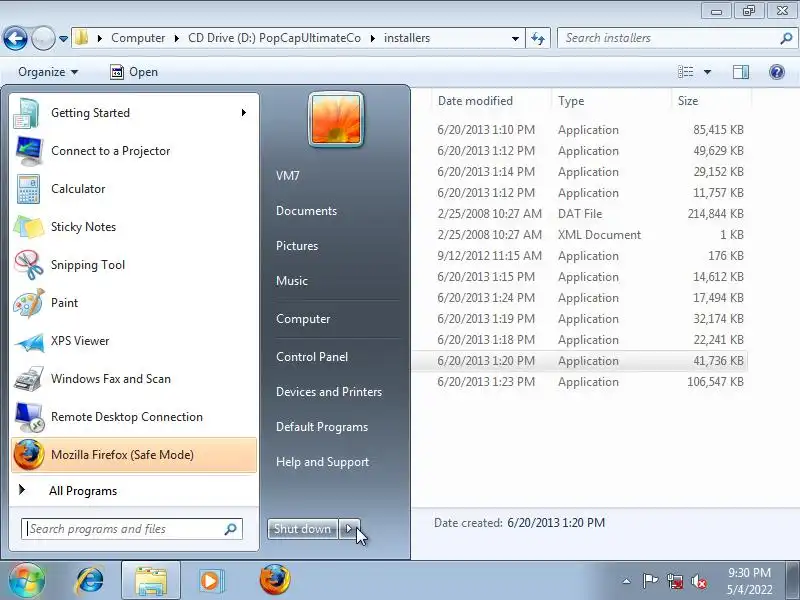This screenshot has width=800, height=600.
Task: Open Explorer help icon
Action: coord(777,72)
